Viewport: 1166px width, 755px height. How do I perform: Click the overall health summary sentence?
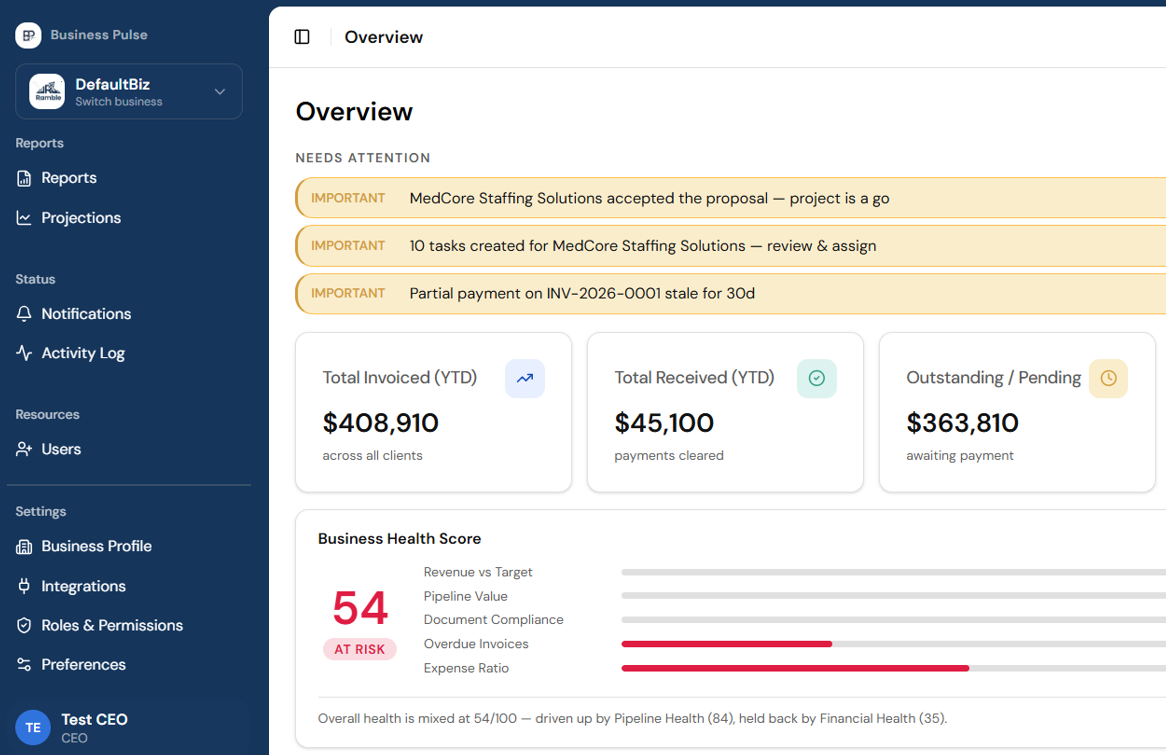coord(632,719)
